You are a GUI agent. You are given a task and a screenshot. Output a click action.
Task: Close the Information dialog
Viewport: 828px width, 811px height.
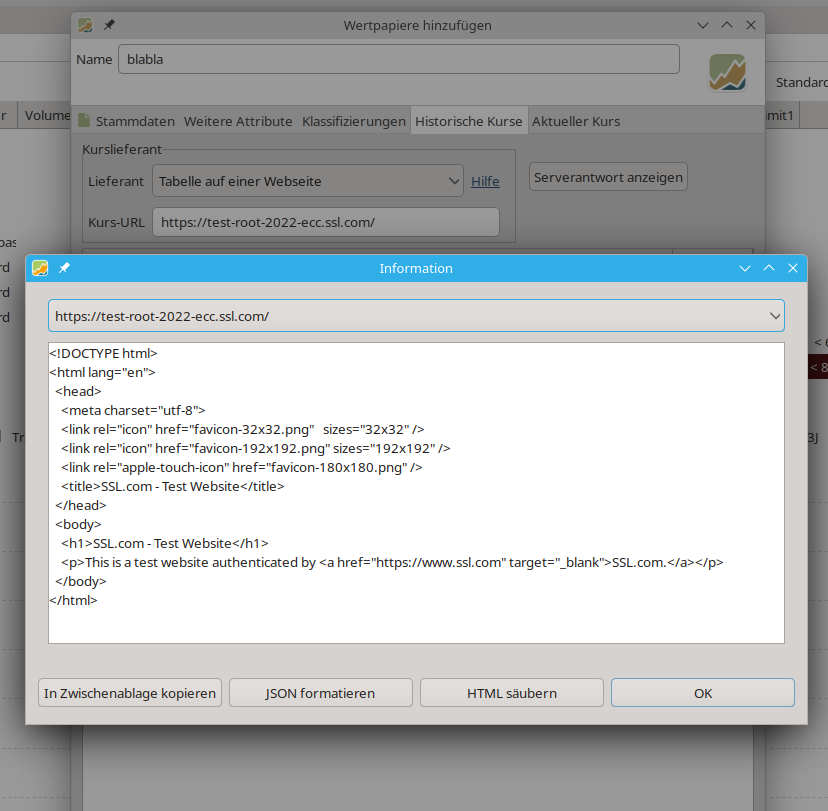[793, 268]
